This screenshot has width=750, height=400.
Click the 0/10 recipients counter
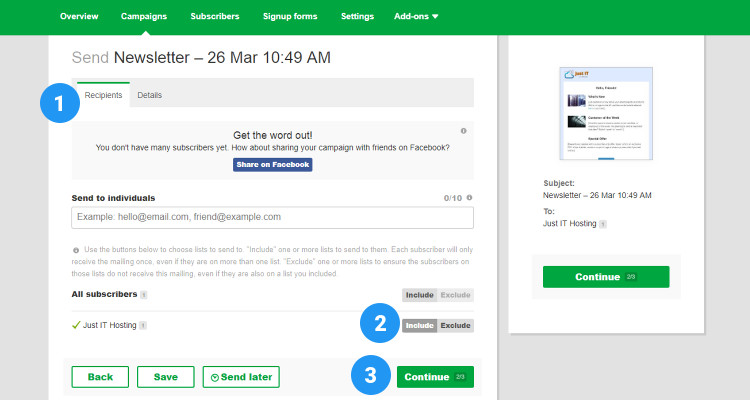[452, 198]
